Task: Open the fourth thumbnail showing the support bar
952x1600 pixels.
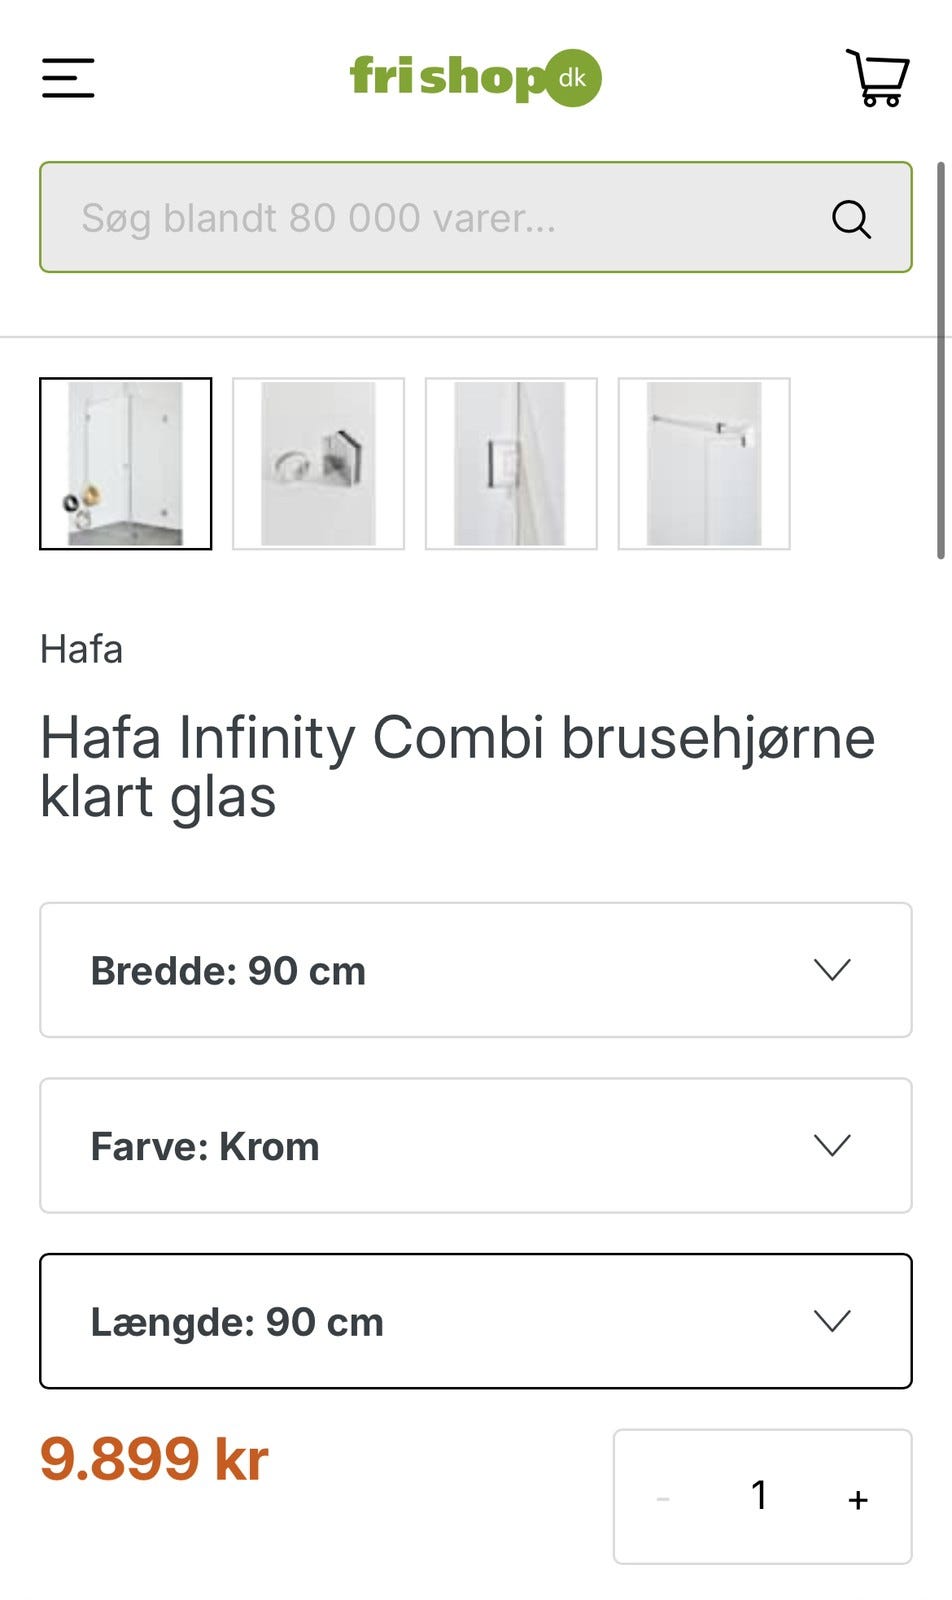Action: (704, 463)
